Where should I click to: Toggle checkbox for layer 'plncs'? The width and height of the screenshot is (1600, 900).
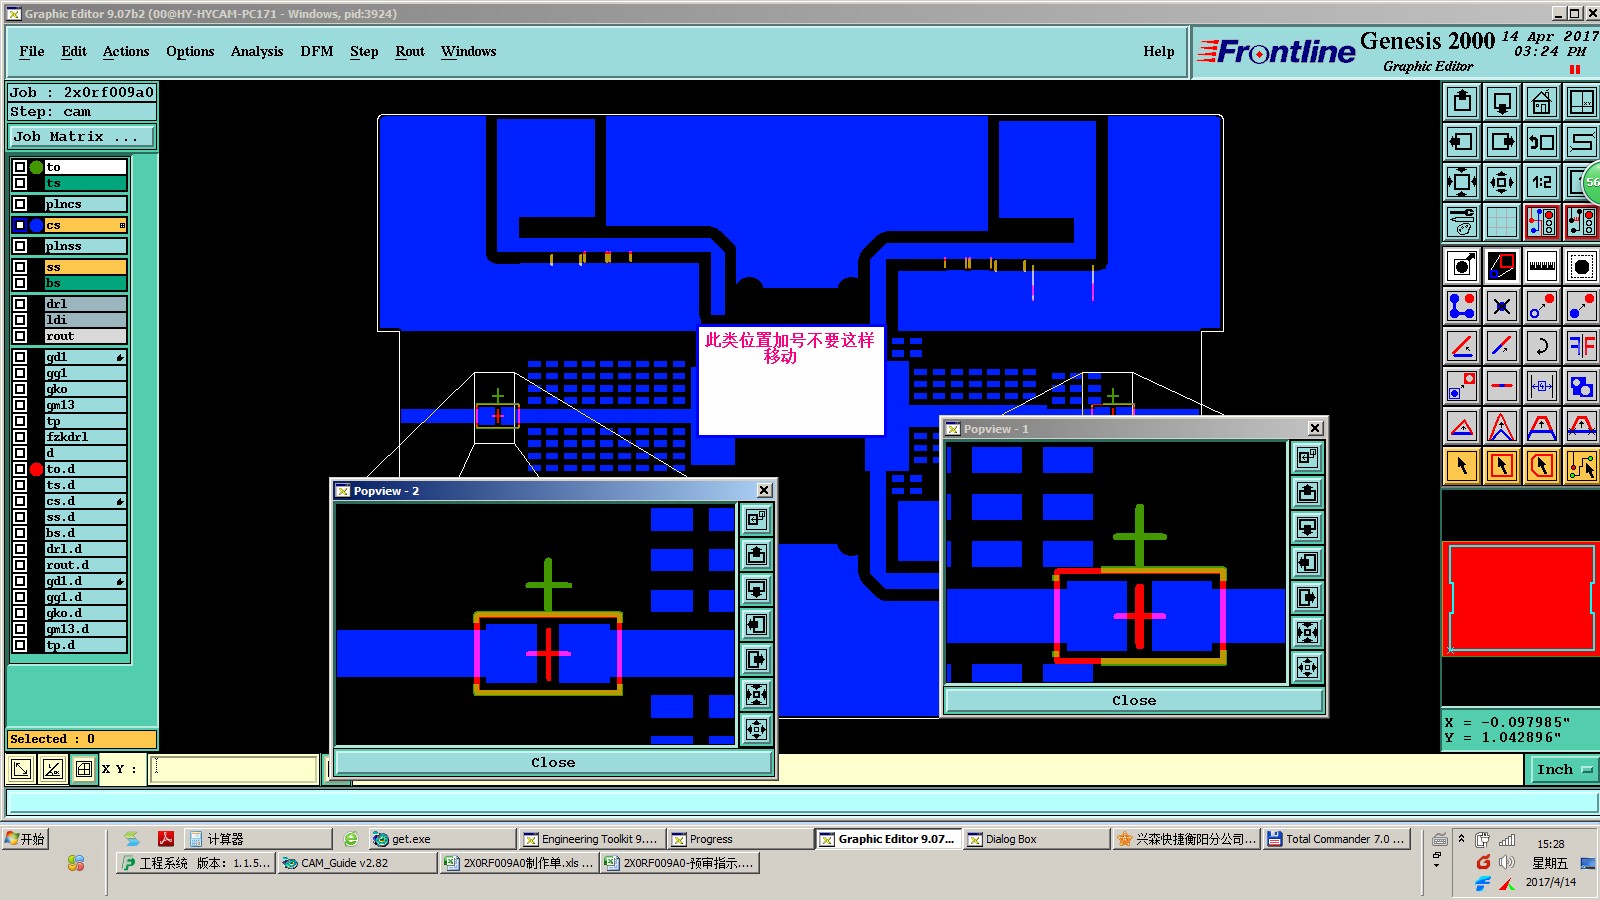[20, 204]
